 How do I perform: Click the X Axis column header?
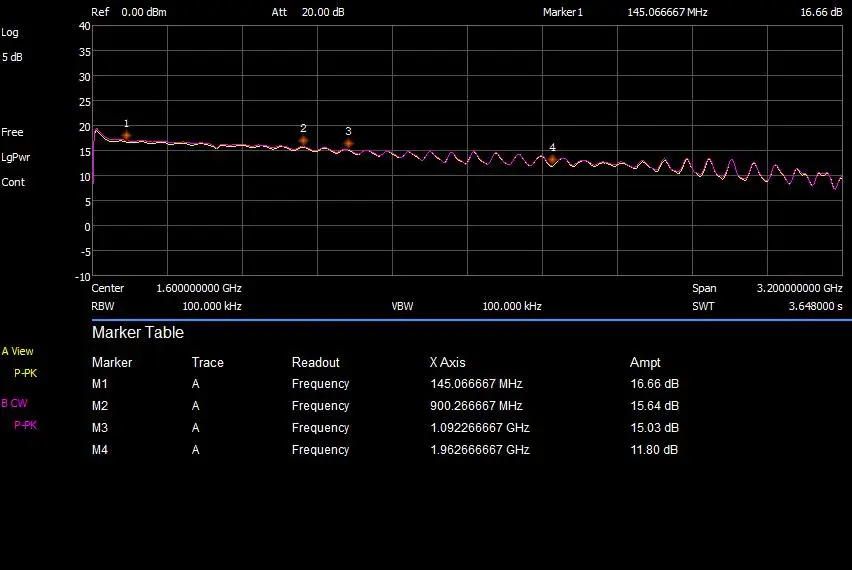click(448, 362)
